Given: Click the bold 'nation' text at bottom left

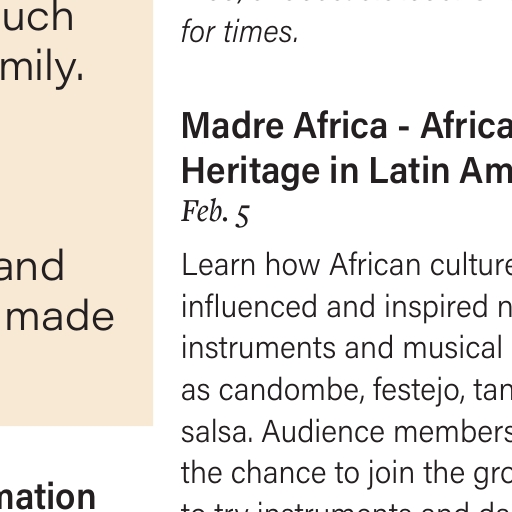Looking at the screenshot, I should [48, 498].
